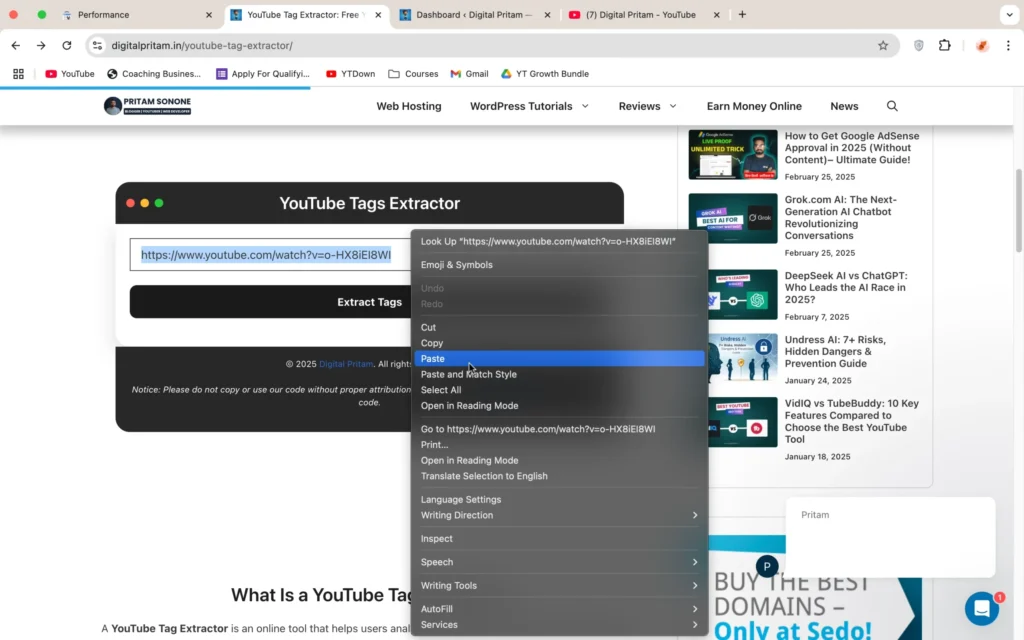Switch to the Dashboard Digital Pritam tab
The image size is (1024, 640).
point(476,14)
